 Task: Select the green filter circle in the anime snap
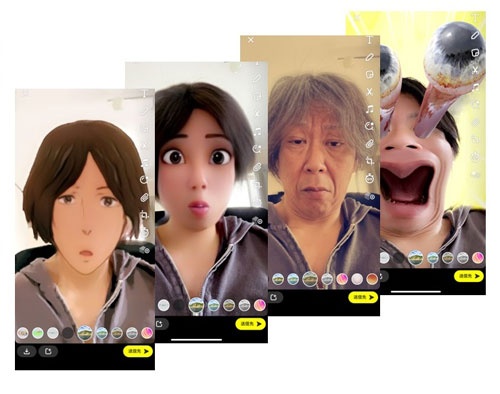tap(38, 333)
